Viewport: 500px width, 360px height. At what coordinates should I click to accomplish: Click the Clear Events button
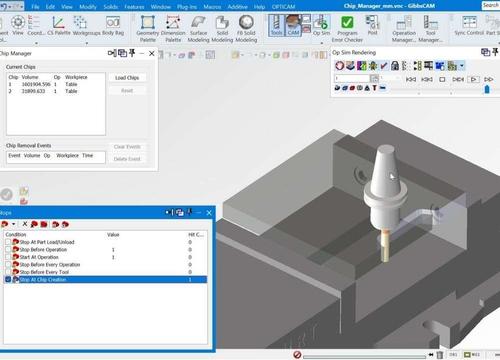(127, 147)
